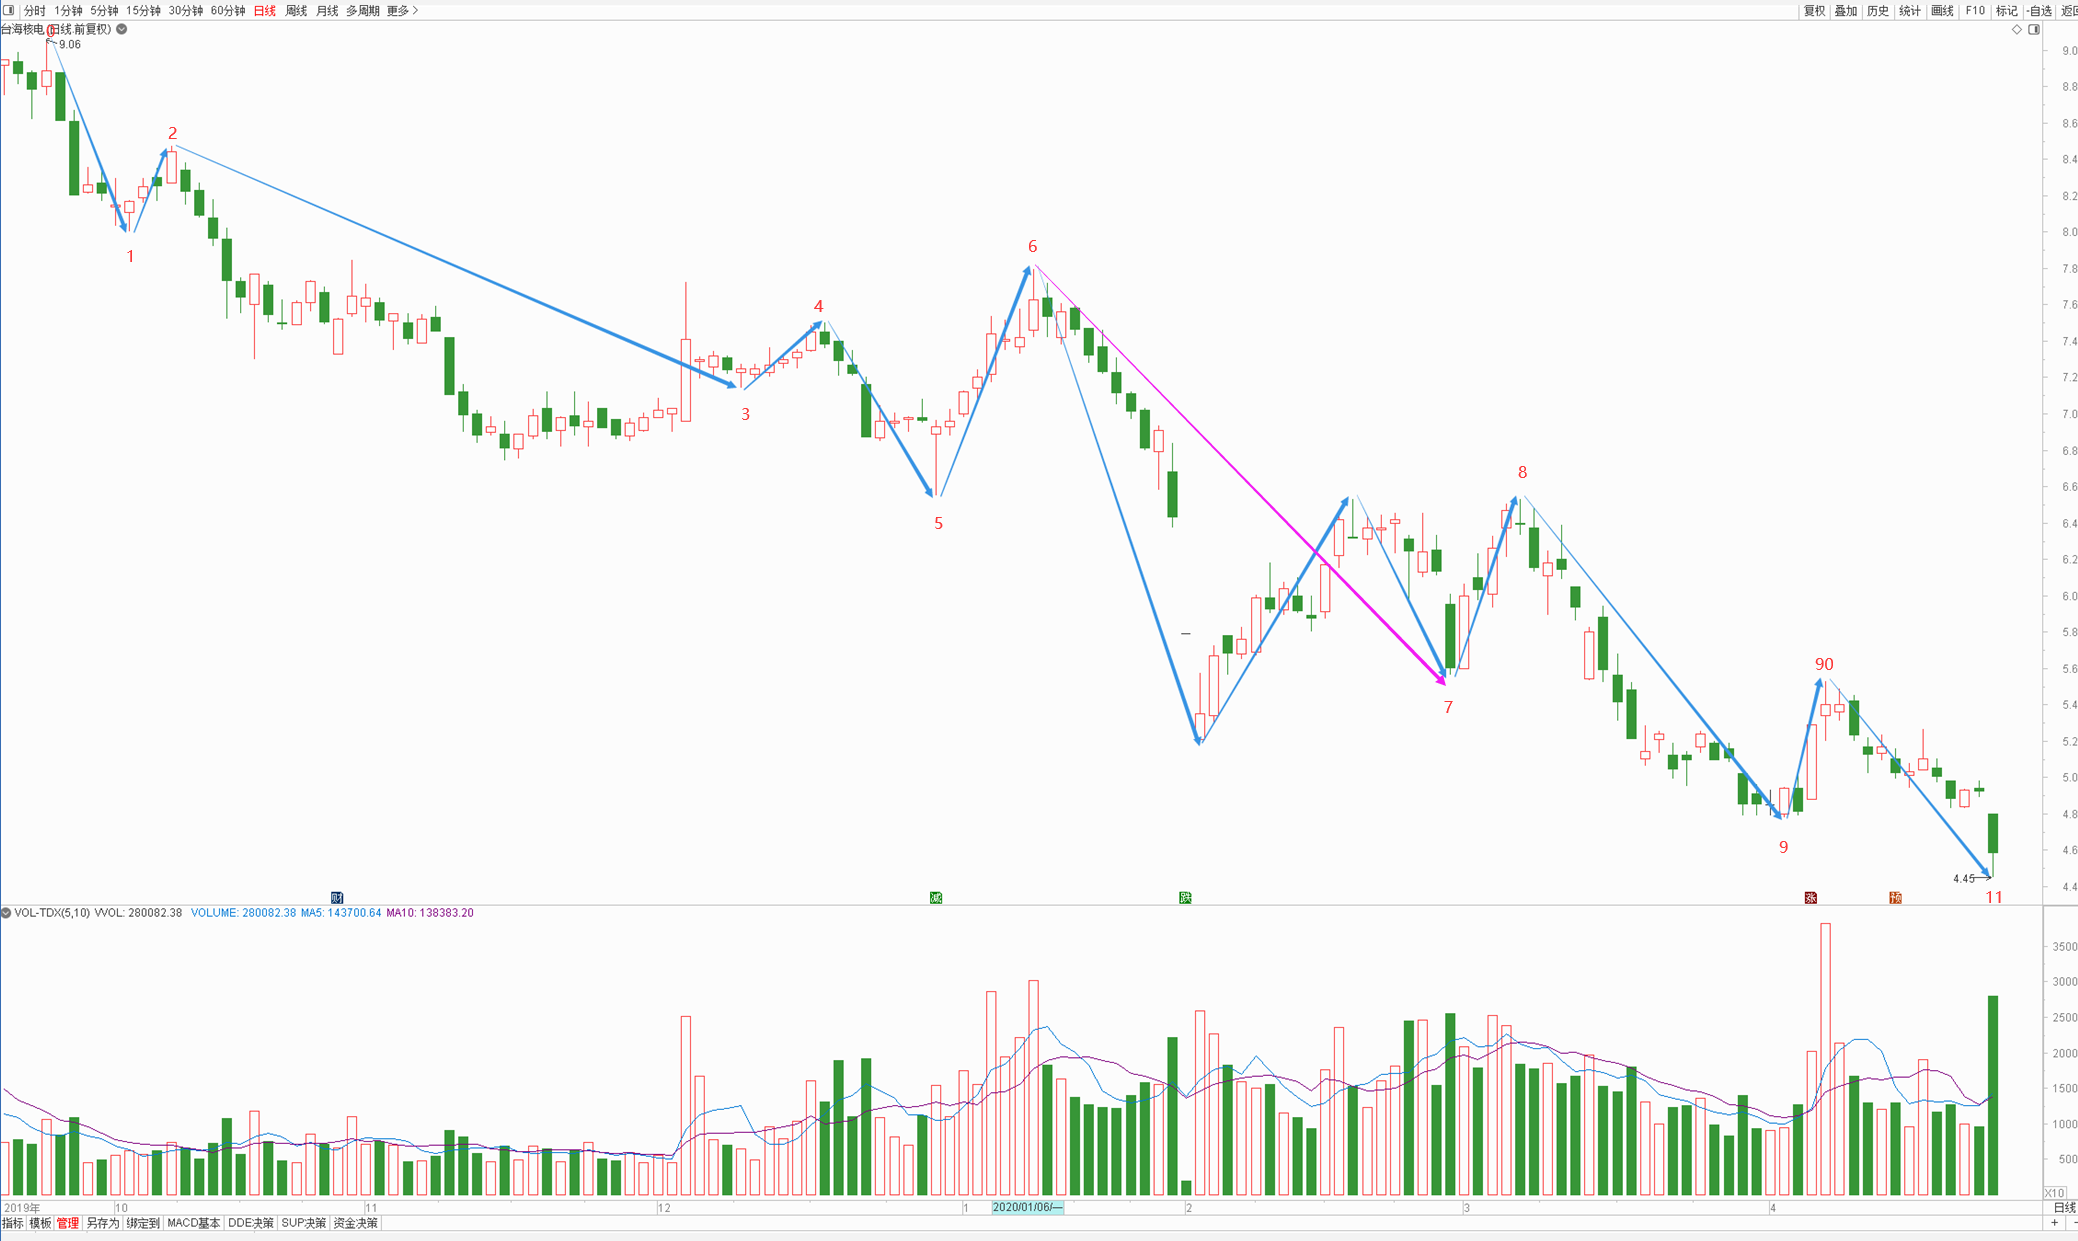Open the 统计 statistics button
The width and height of the screenshot is (2078, 1241).
1910,10
